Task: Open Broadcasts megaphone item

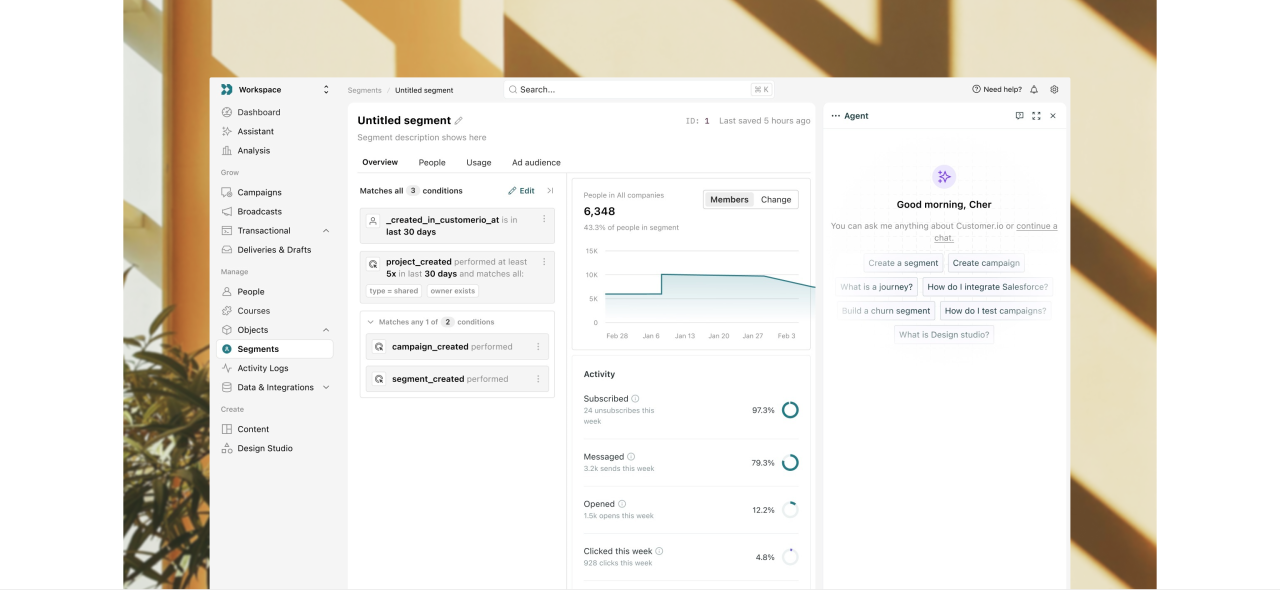Action: click(x=259, y=211)
